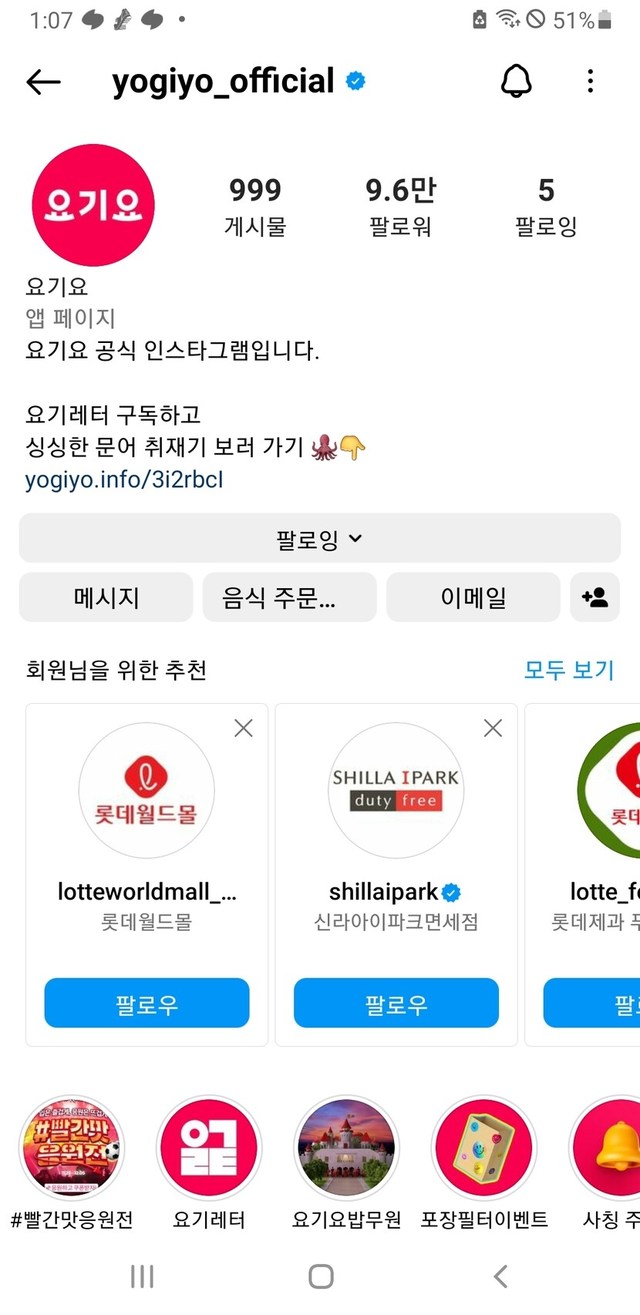Tap the 이메일 button
This screenshot has width=640, height=1315.
click(x=473, y=597)
